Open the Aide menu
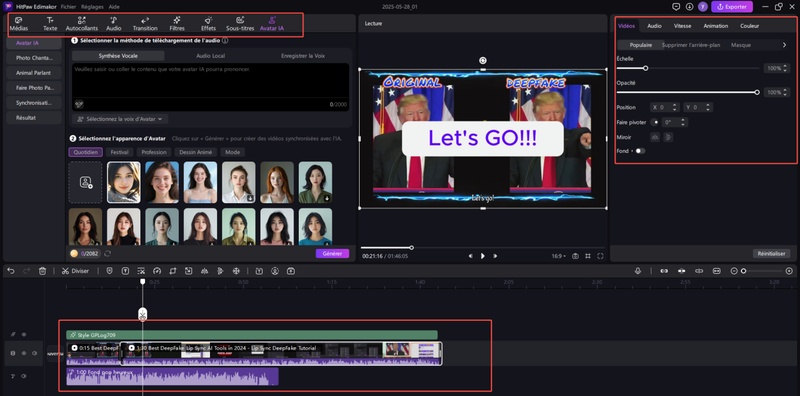Screen dimensions: 800x396 point(114,7)
